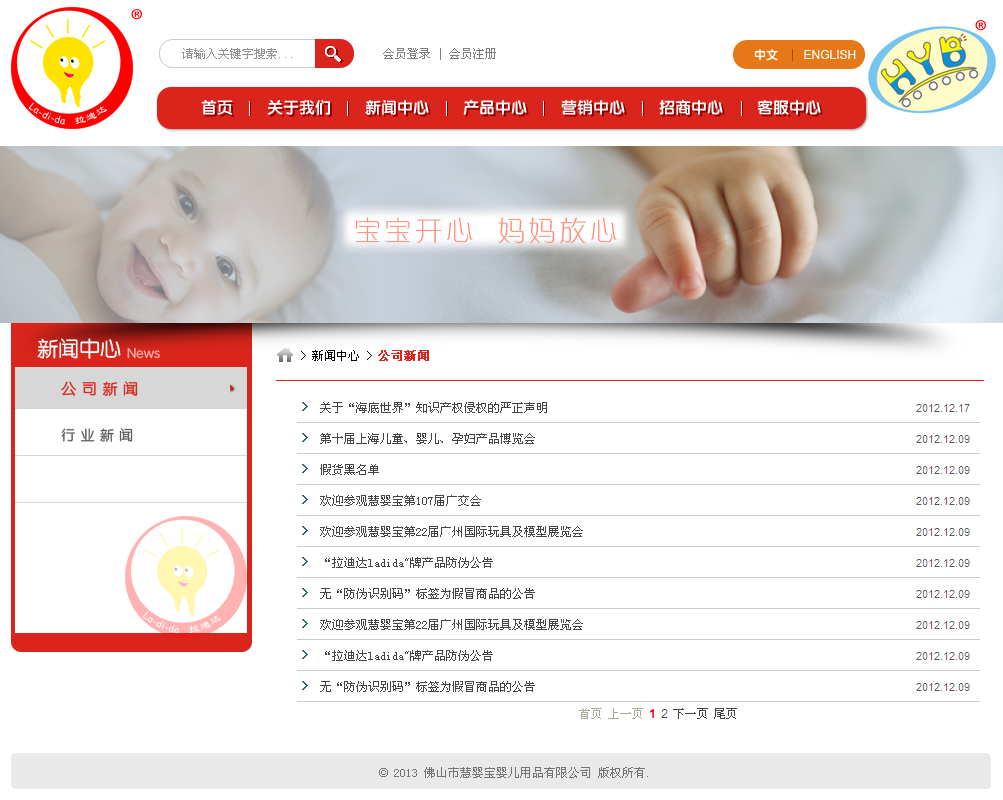Click the magnifier search button

[x=334, y=54]
